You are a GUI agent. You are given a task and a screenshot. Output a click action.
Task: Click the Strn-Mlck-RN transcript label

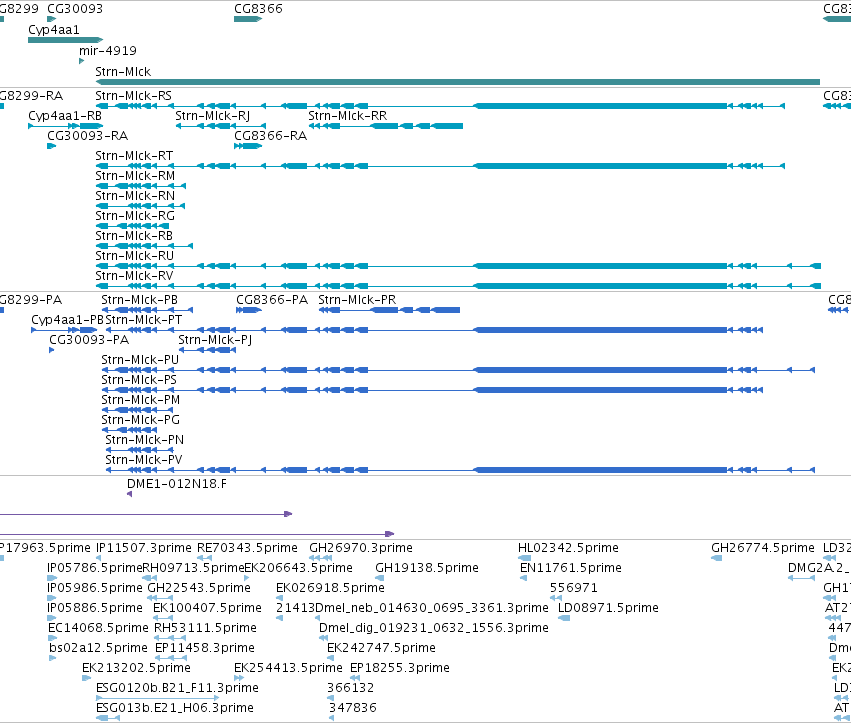point(135,196)
